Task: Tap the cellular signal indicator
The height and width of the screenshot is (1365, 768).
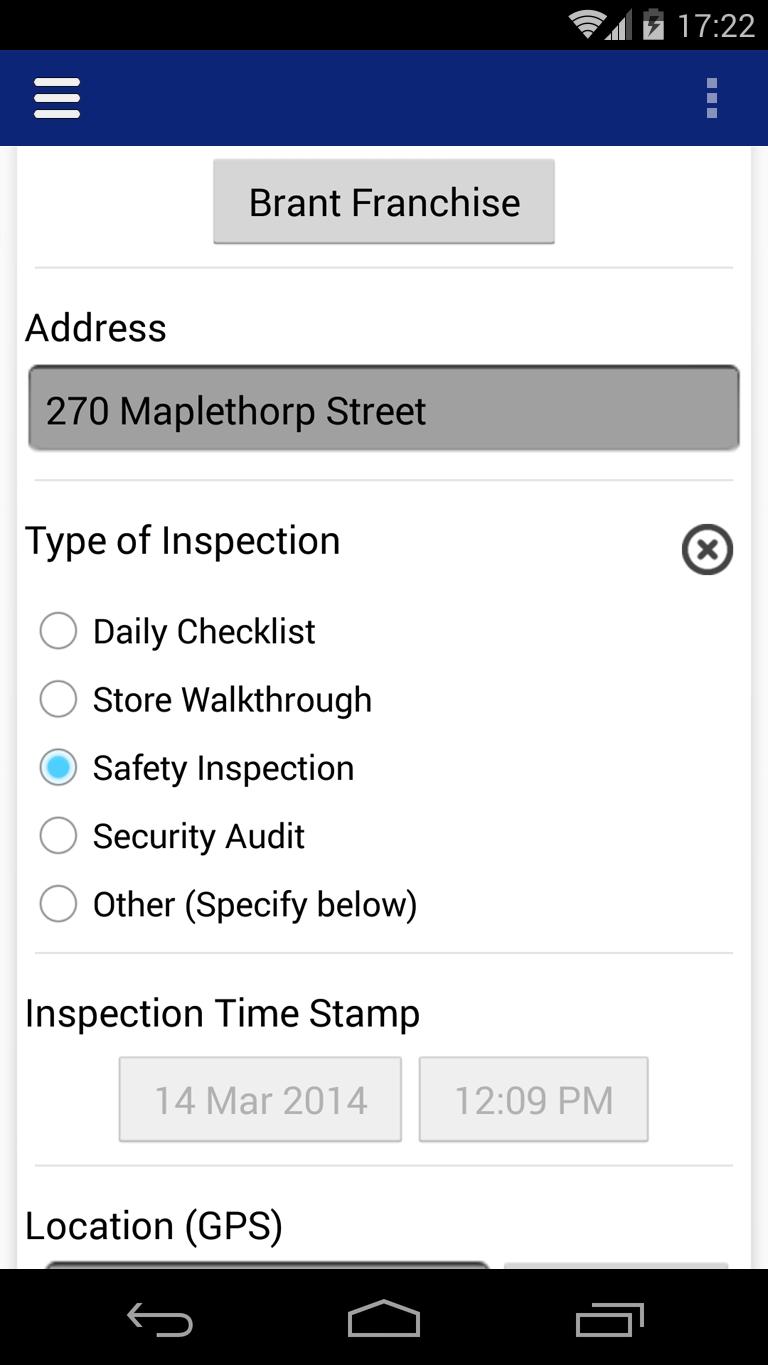Action: tap(619, 26)
